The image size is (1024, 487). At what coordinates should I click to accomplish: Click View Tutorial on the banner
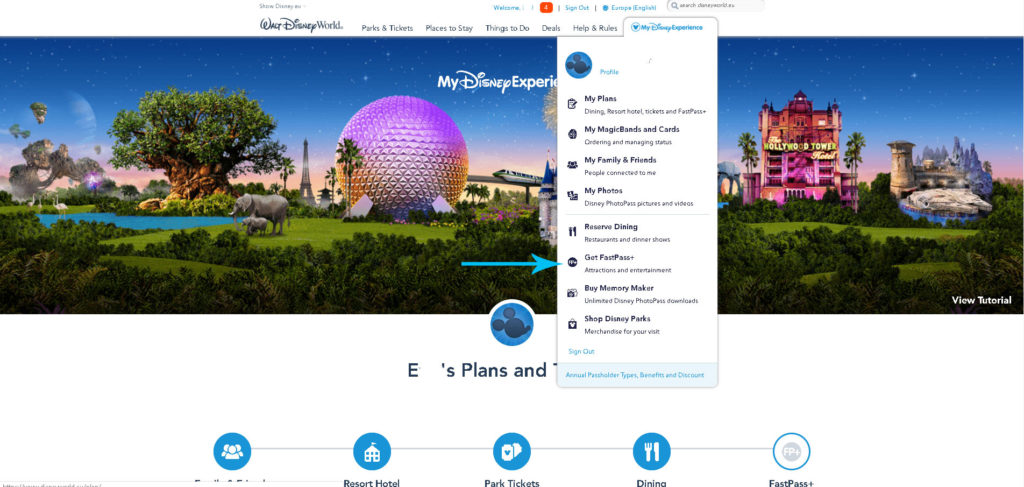[982, 300]
